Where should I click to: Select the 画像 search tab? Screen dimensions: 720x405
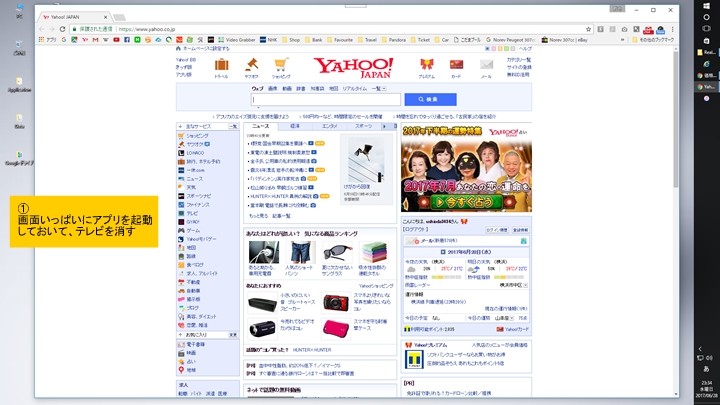(x=272, y=89)
